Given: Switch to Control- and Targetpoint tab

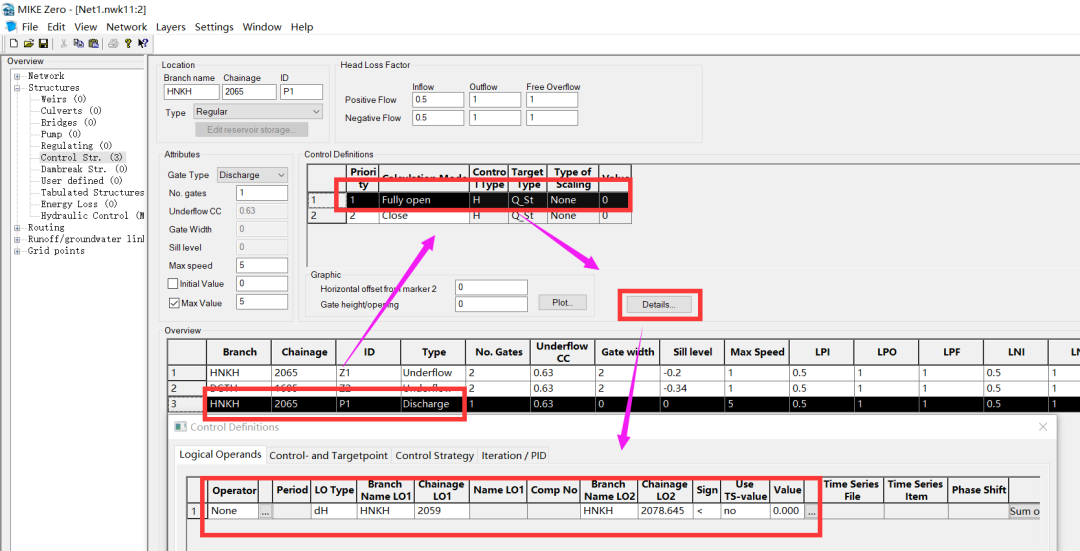Looking at the screenshot, I should [x=329, y=455].
